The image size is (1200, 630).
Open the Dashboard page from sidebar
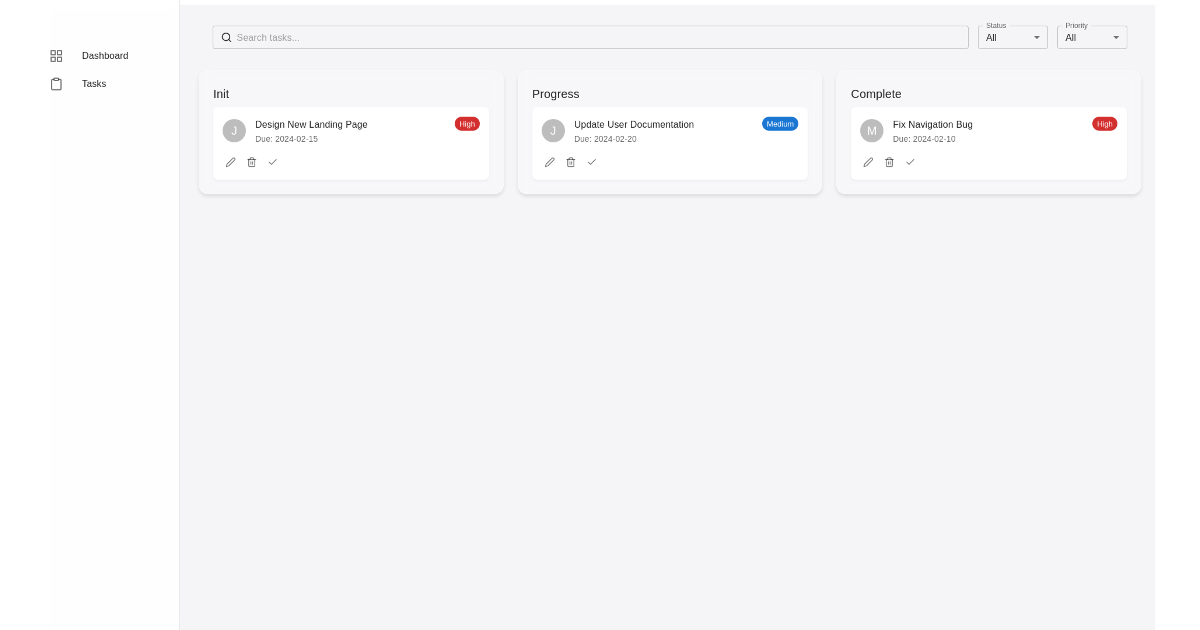click(x=104, y=56)
